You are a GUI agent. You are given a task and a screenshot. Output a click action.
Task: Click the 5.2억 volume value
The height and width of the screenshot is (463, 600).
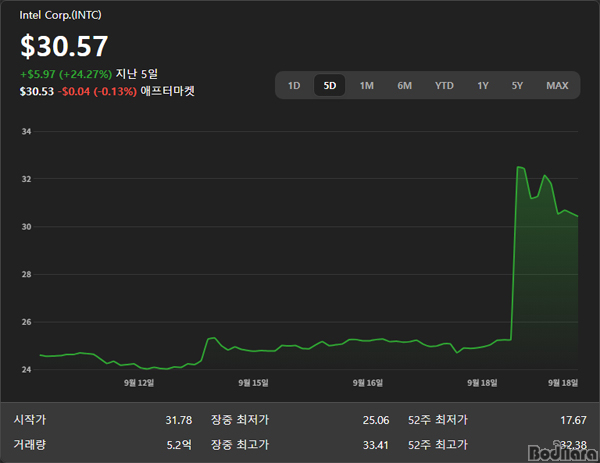[179, 445]
